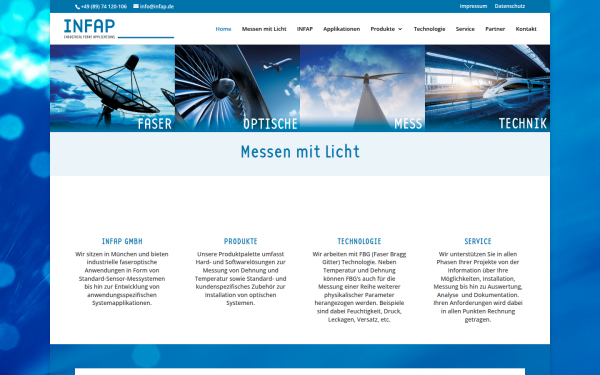Open the Messen mit Licht menu item
This screenshot has width=600, height=375.
point(264,29)
